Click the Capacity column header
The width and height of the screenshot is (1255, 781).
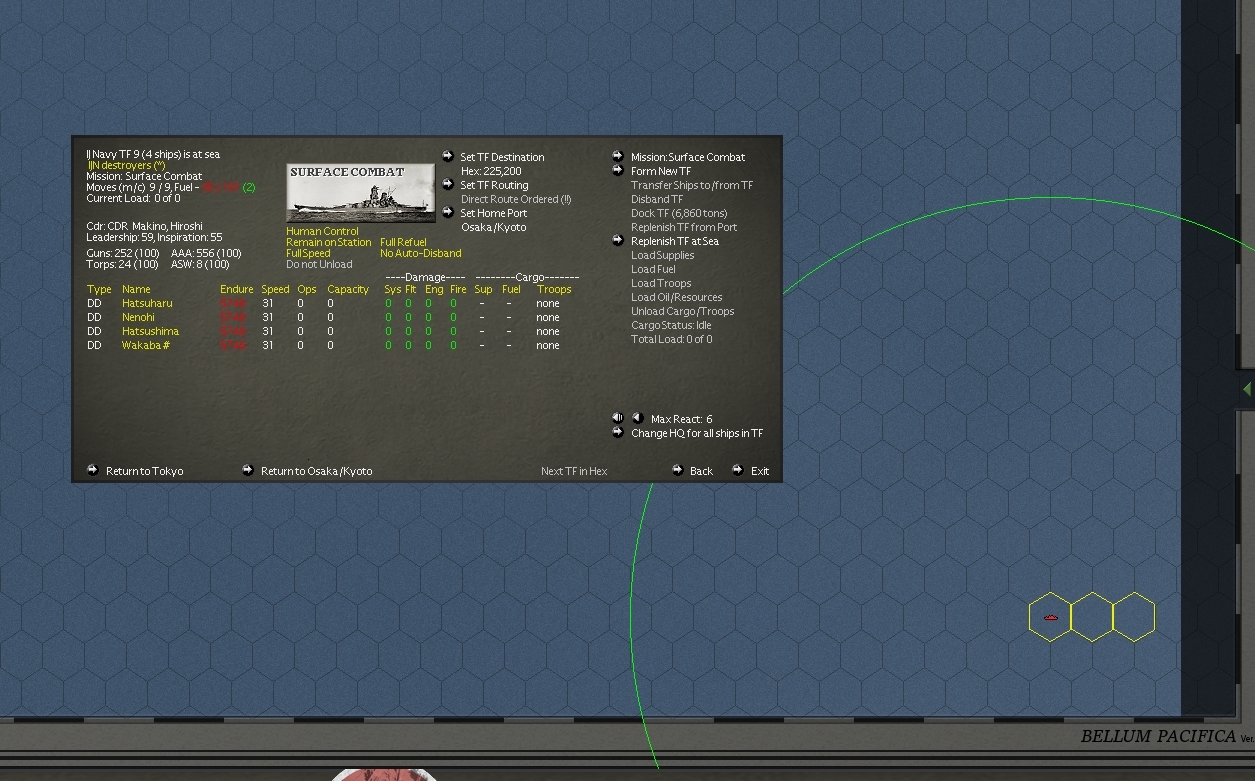[x=348, y=289]
